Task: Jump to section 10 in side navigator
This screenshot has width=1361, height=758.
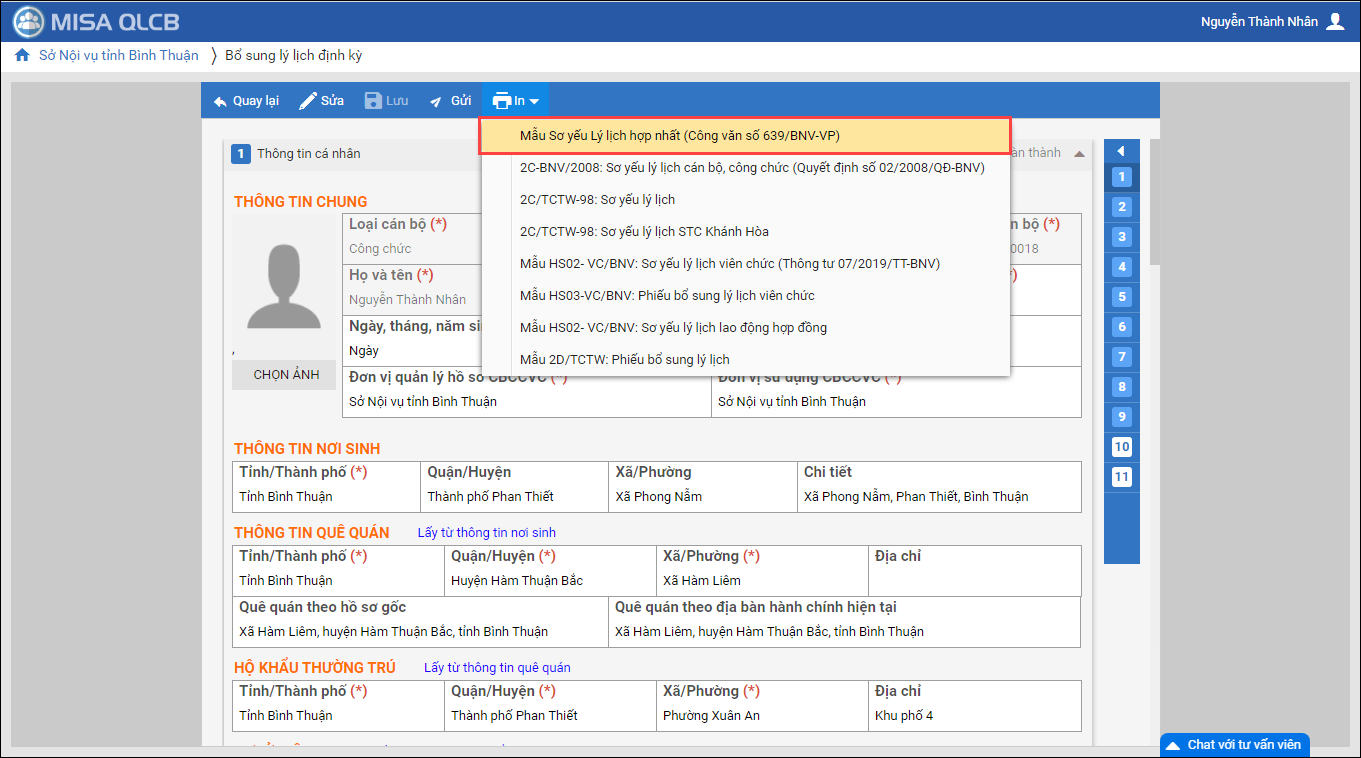Action: 1122,447
